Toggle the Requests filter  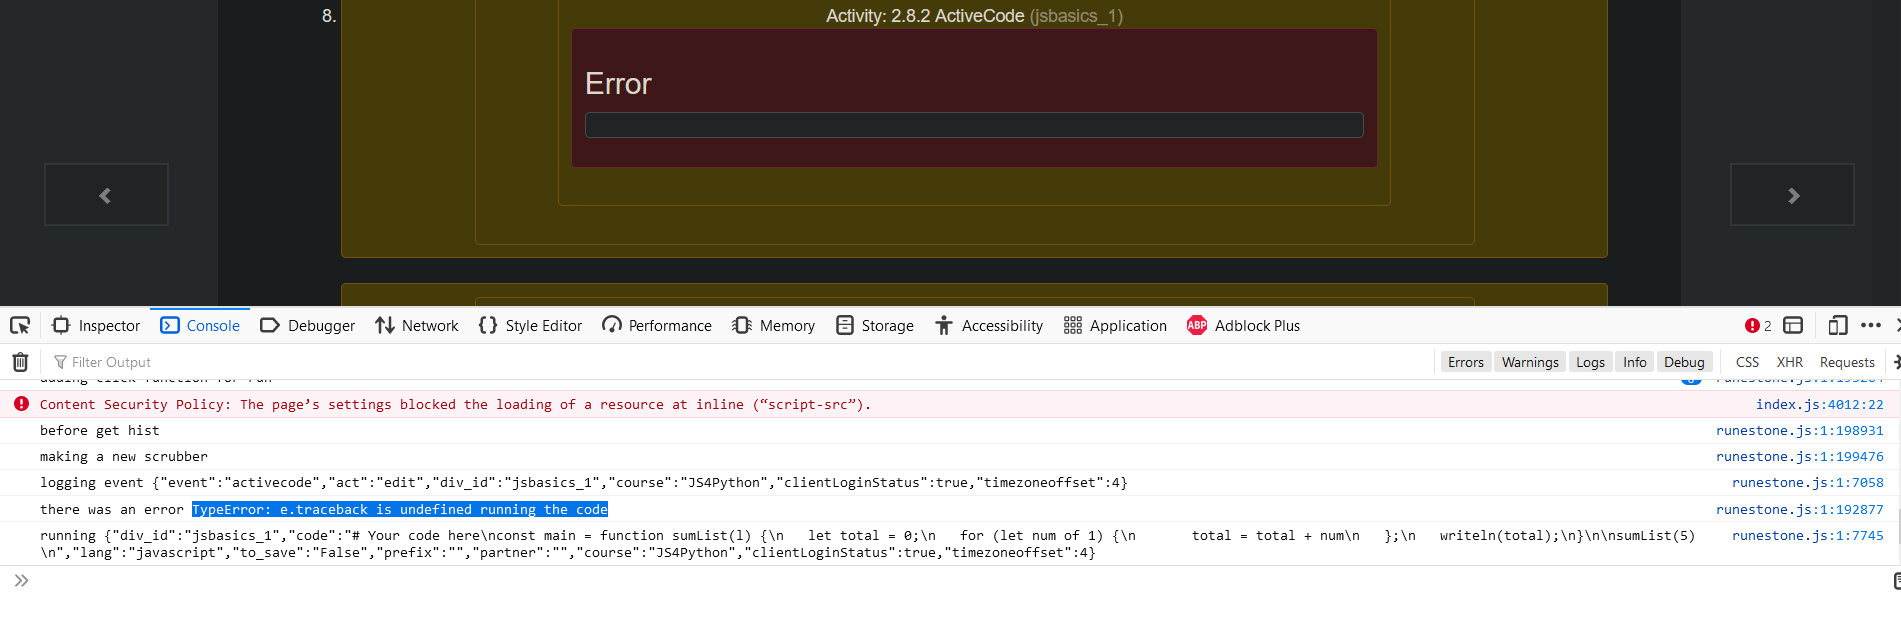[x=1847, y=362]
